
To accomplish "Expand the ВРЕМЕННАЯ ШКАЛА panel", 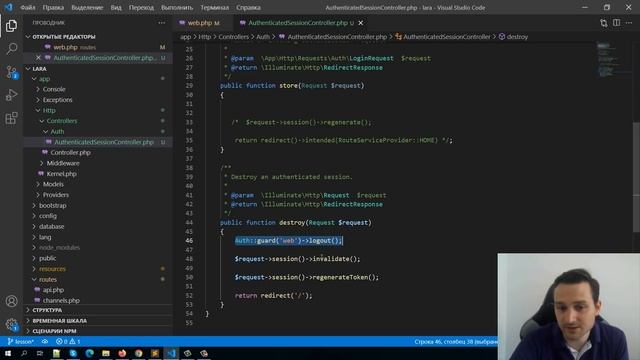I will click(60, 321).
